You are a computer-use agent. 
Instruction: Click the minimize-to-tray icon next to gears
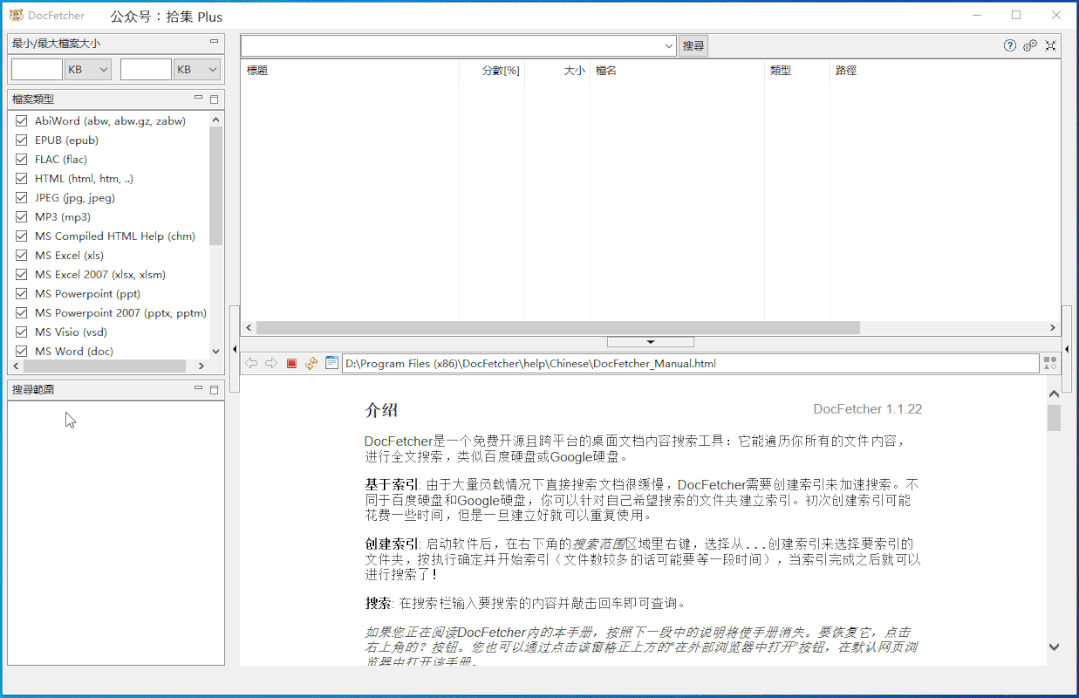(1050, 45)
